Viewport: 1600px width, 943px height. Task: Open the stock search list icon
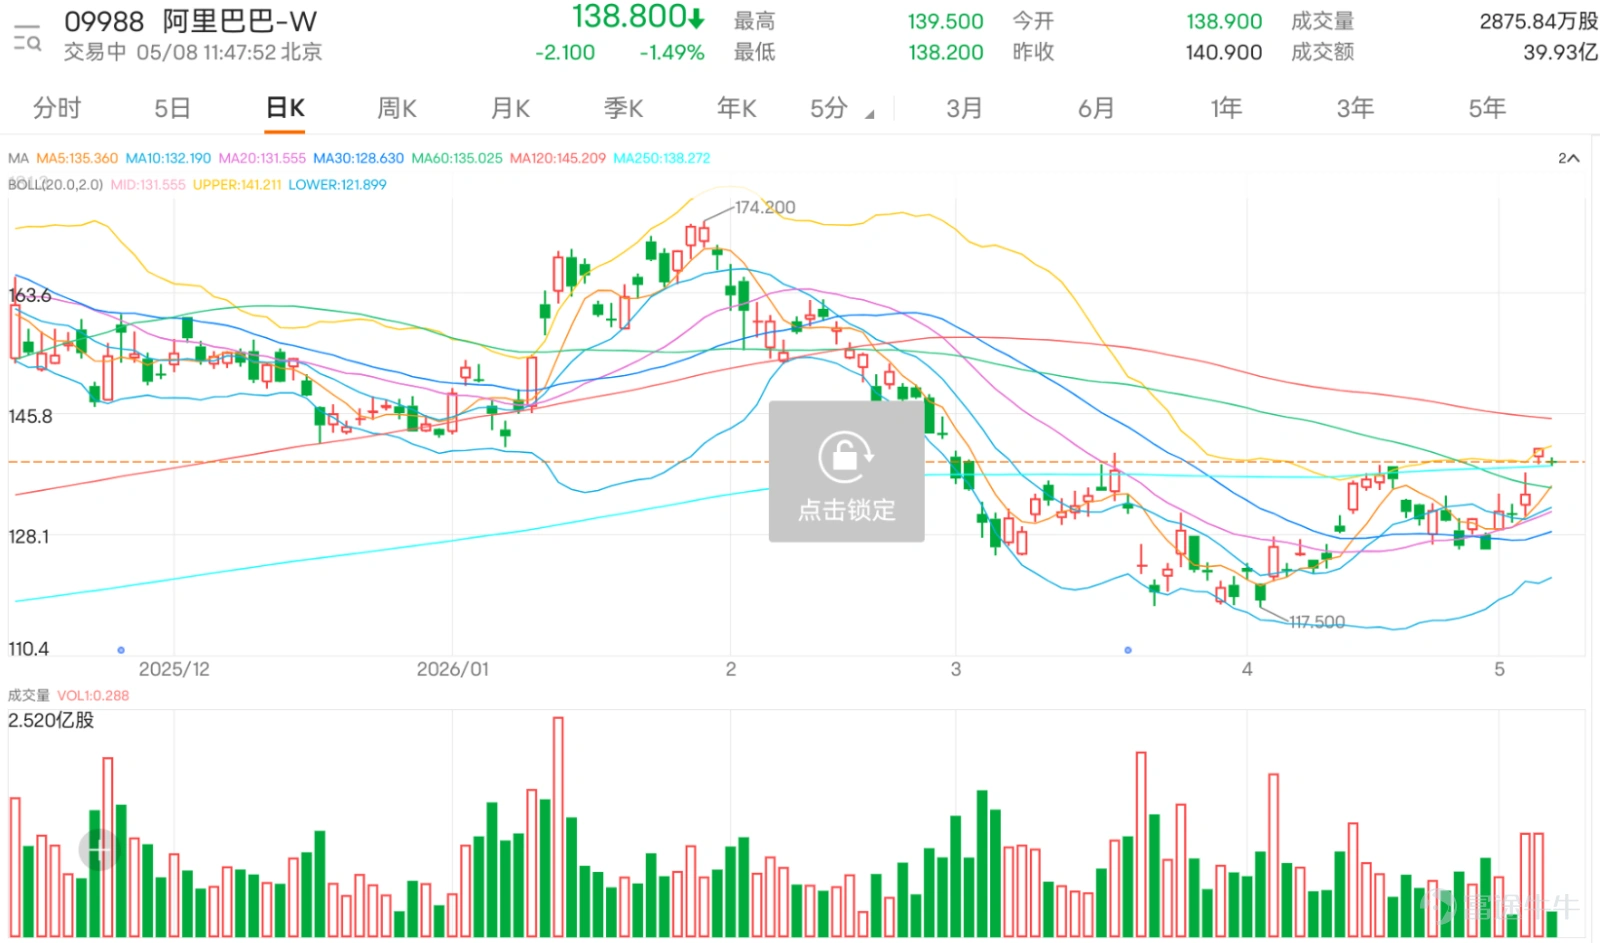[x=27, y=38]
